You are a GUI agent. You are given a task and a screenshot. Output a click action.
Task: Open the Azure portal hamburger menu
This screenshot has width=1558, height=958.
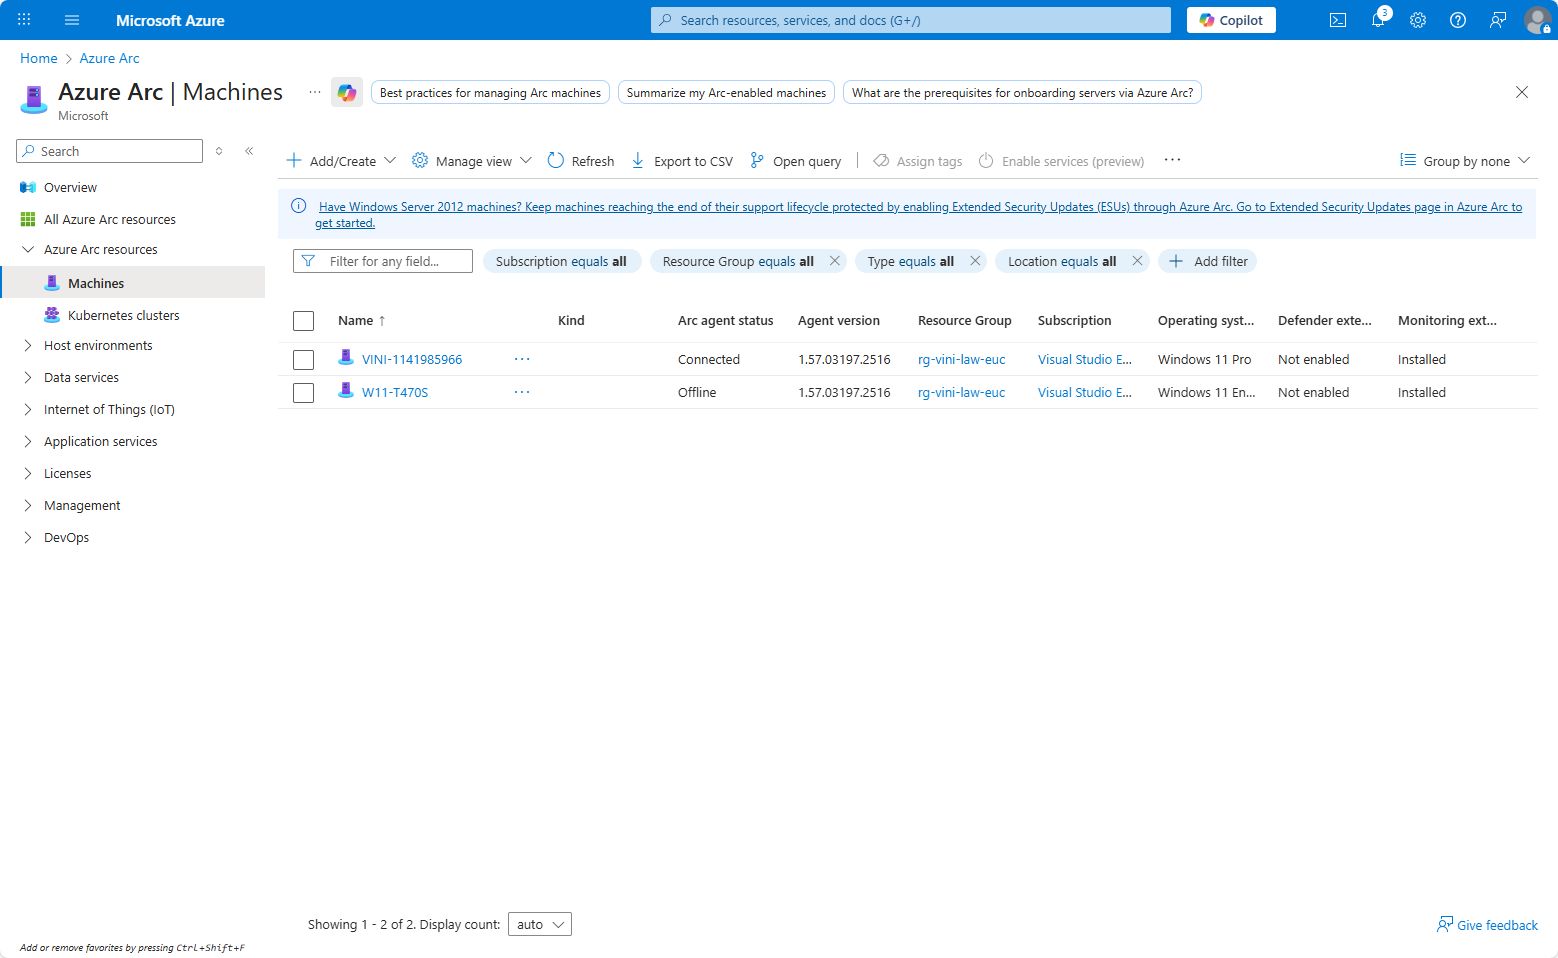pyautogui.click(x=72, y=20)
